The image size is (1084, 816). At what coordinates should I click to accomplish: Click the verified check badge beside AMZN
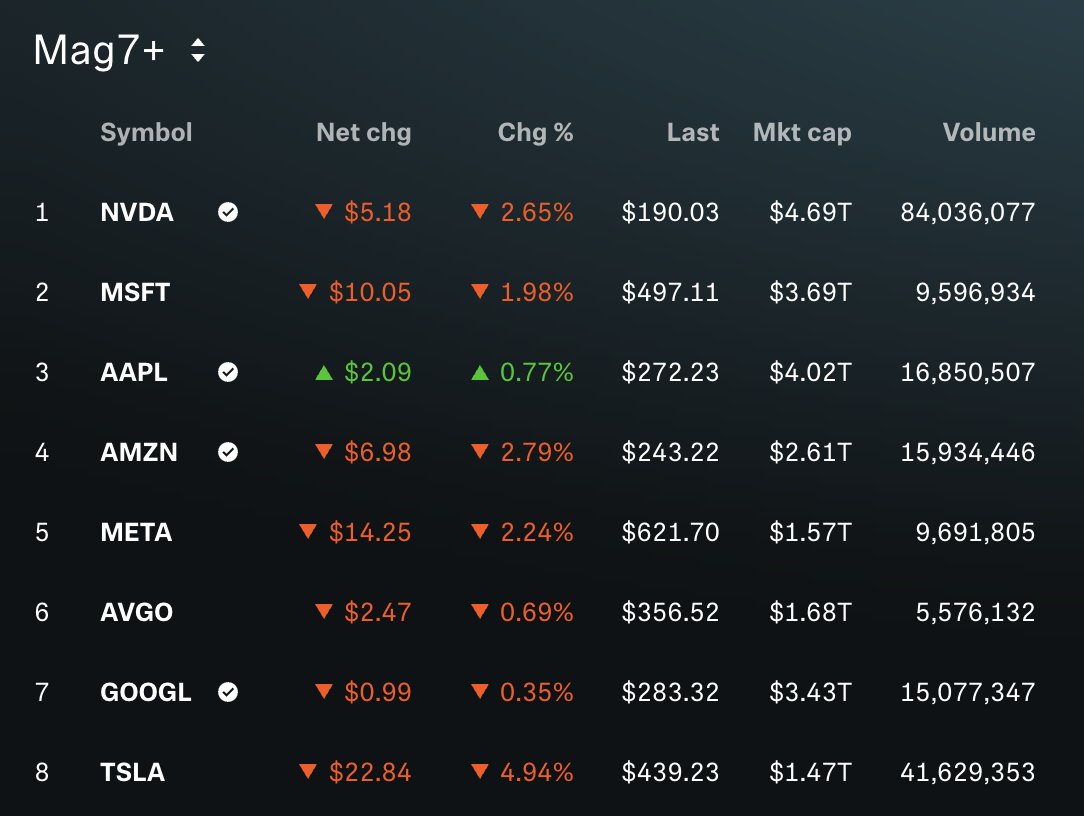[x=228, y=452]
